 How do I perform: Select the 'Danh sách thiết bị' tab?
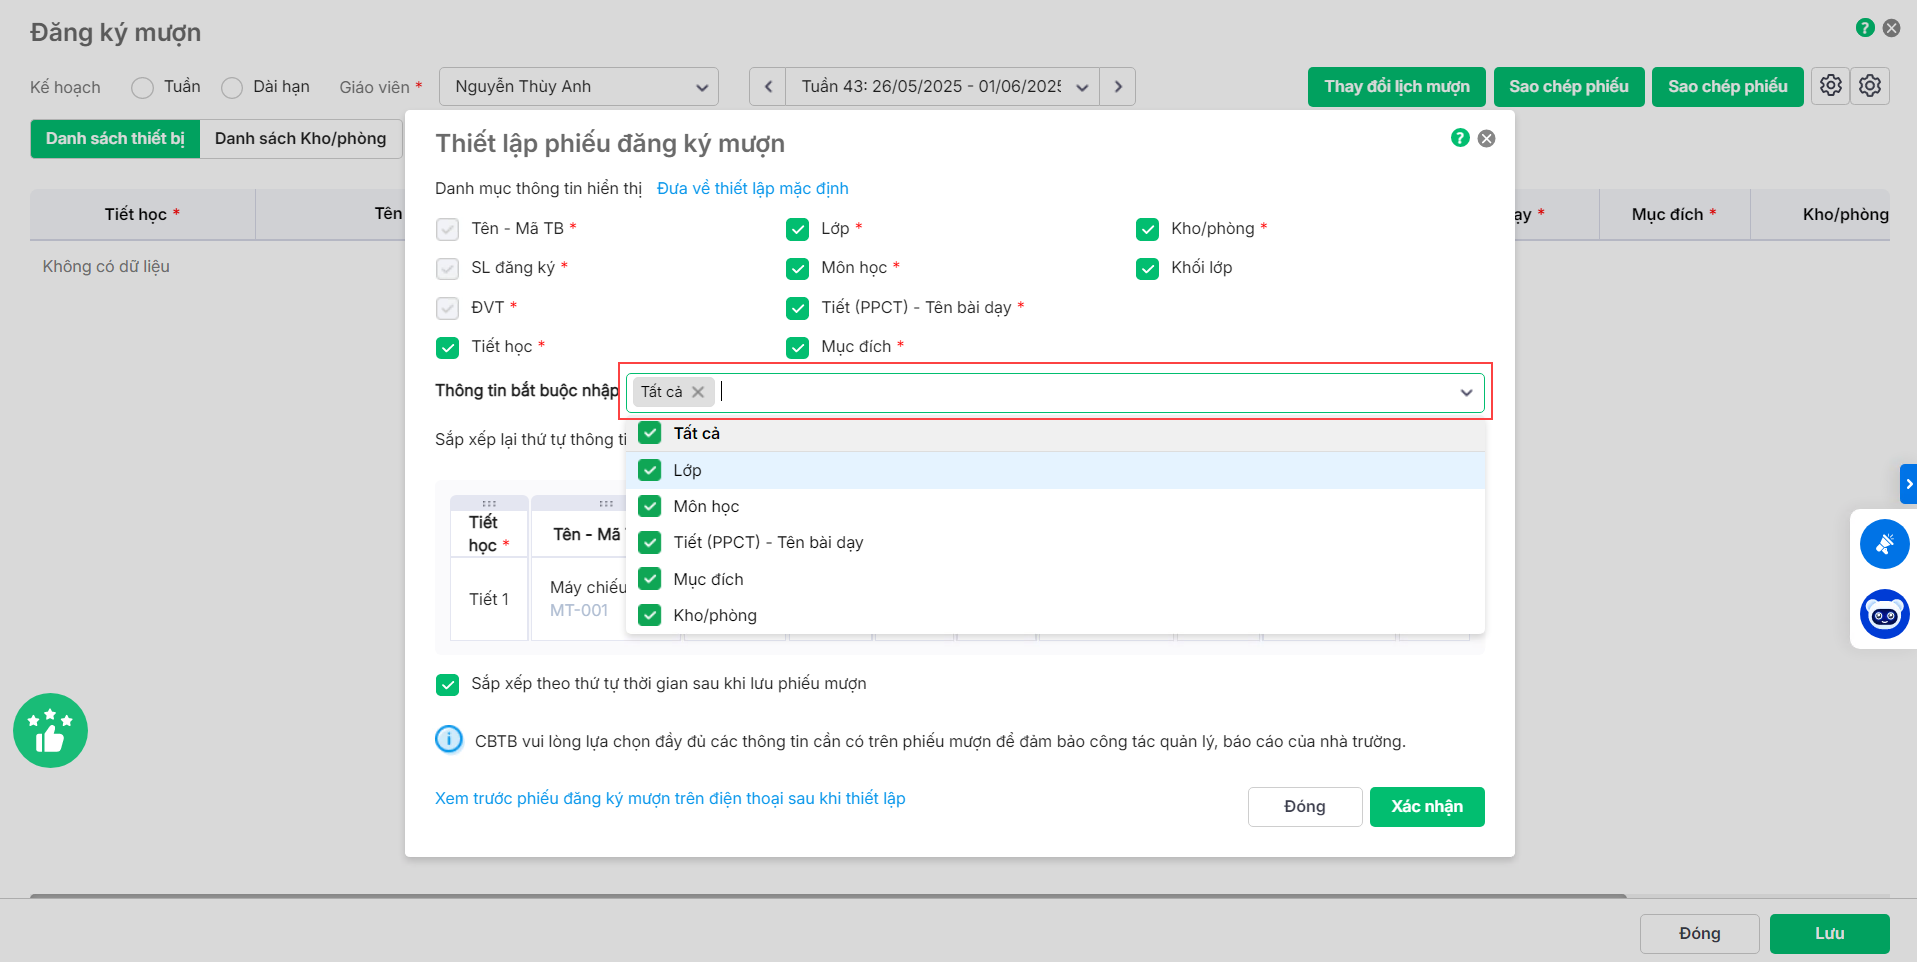[115, 139]
